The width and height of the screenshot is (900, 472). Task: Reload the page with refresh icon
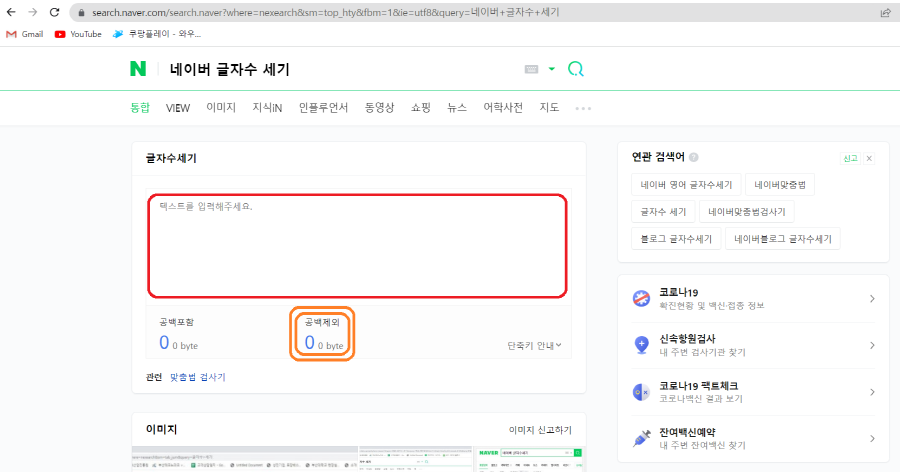(55, 12)
